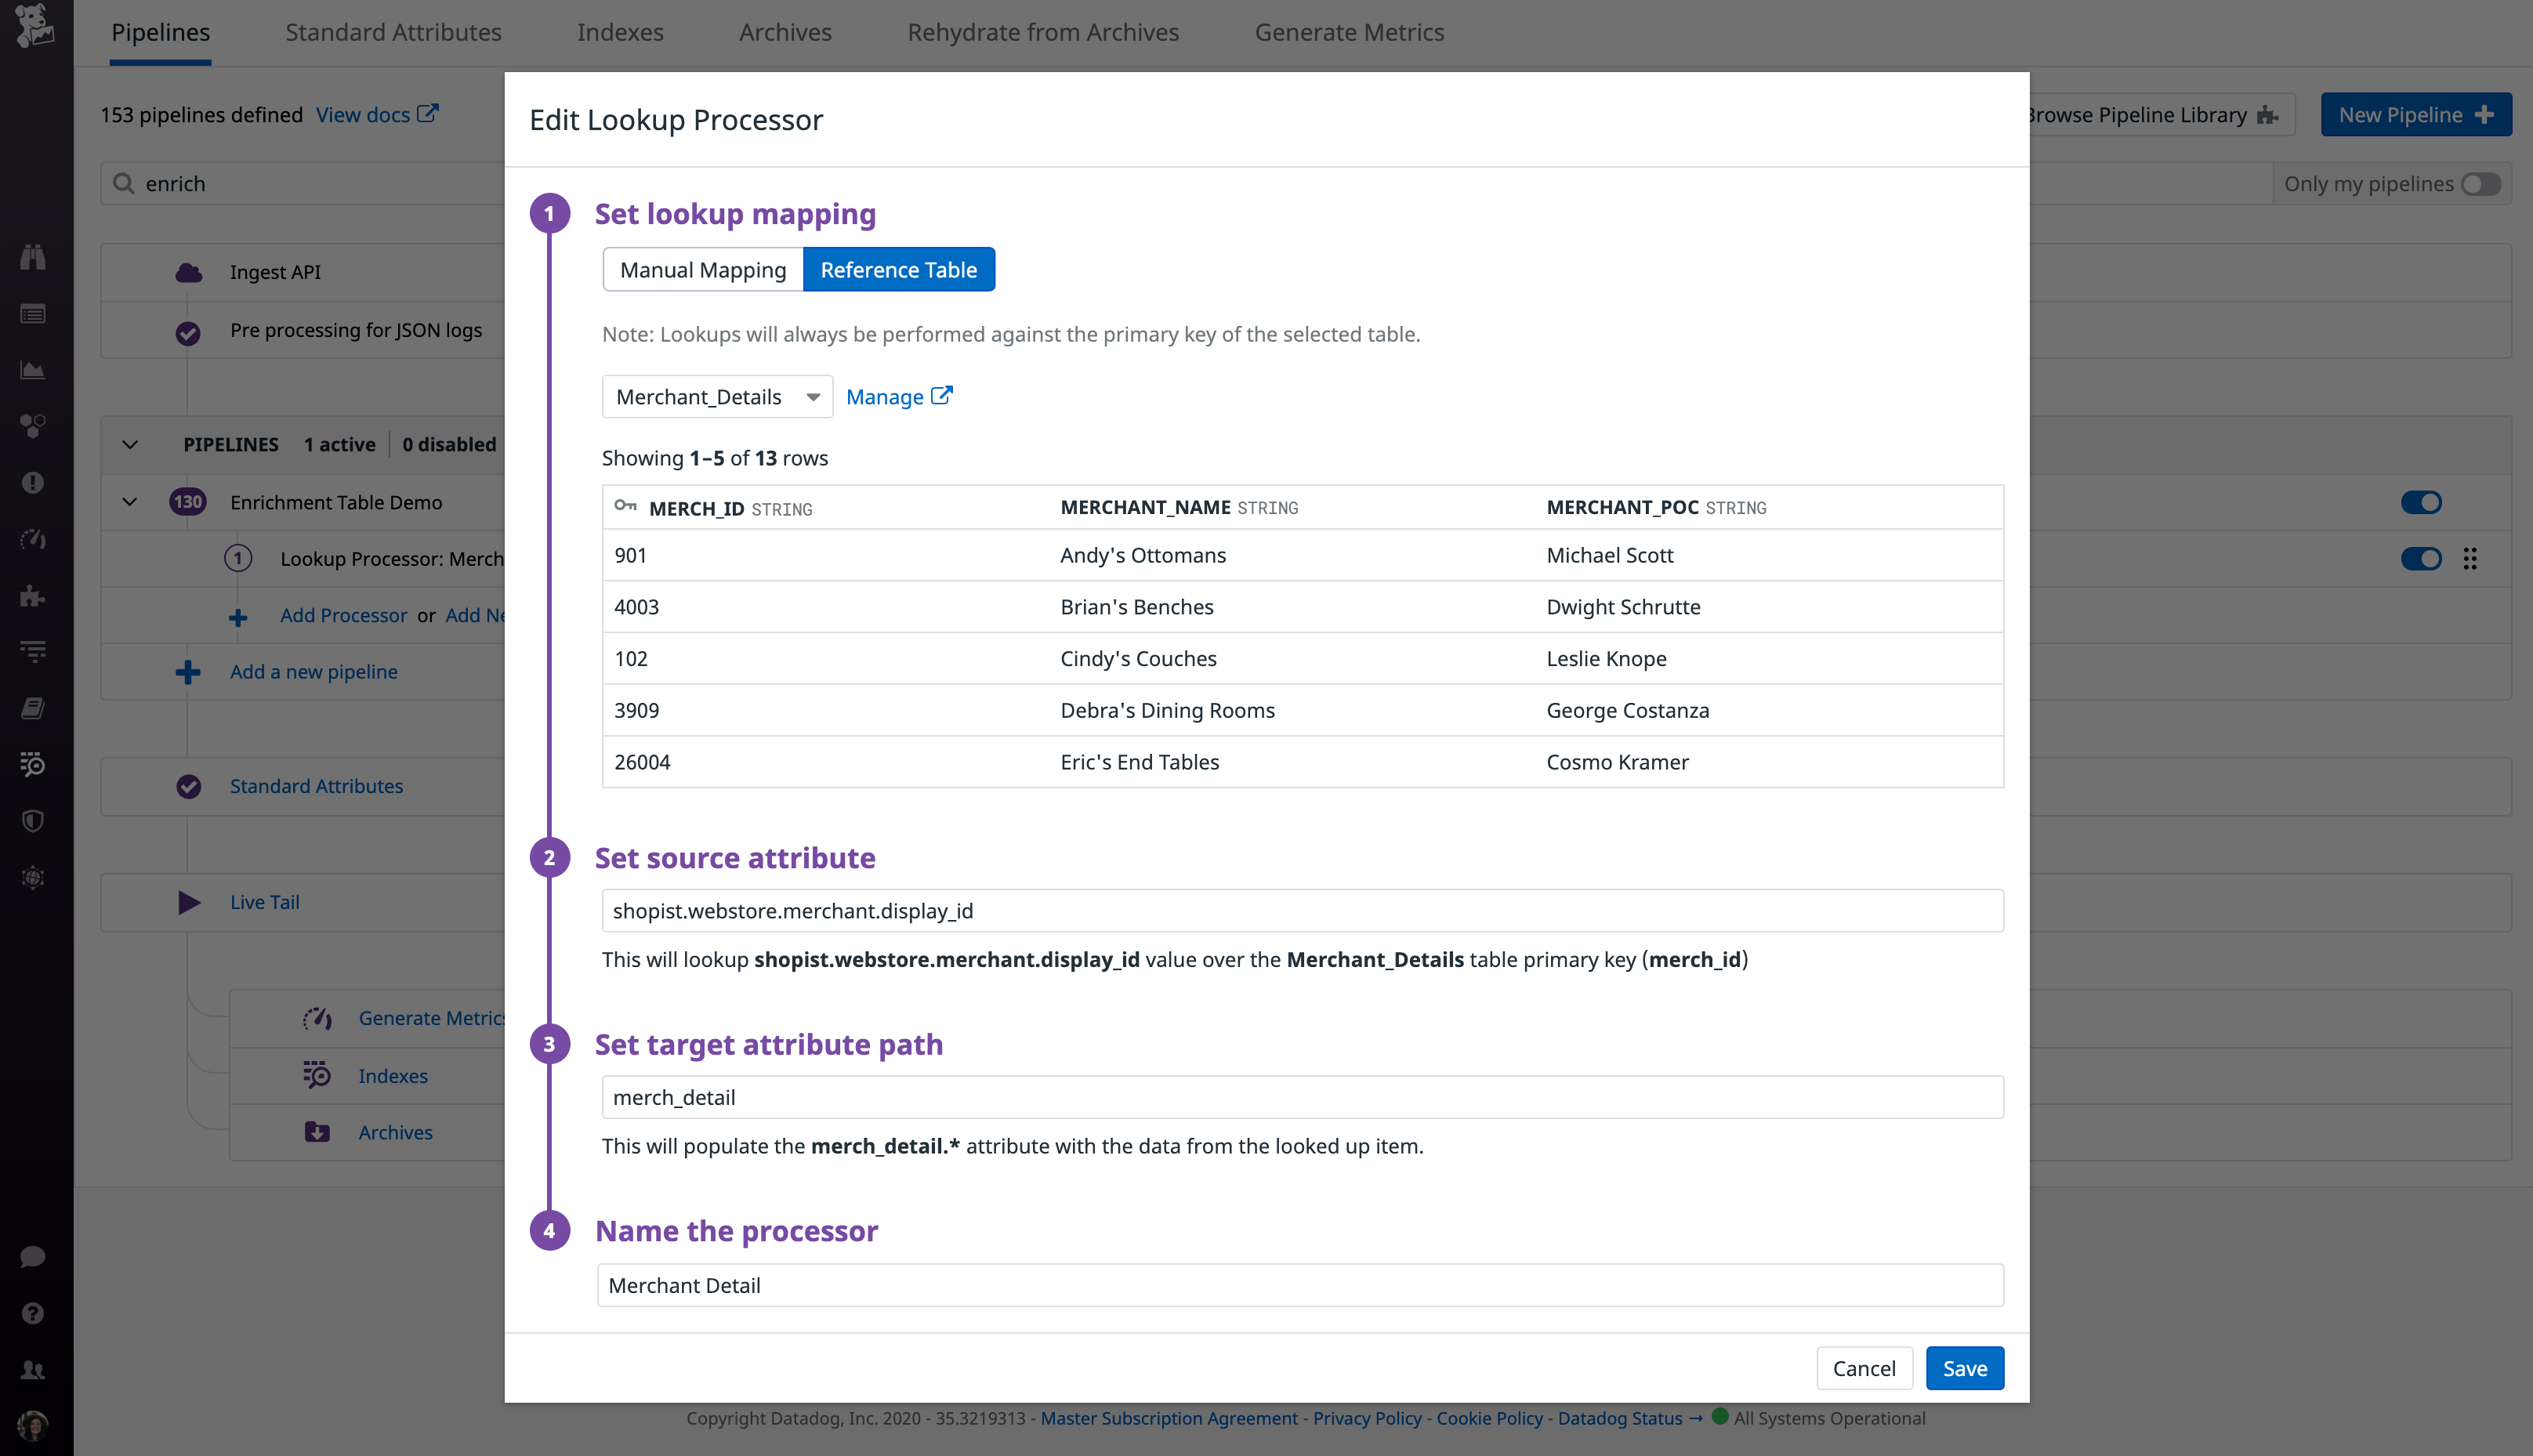The width and height of the screenshot is (2533, 1456).
Task: Select the Dashboards graph icon in sidebar
Action: tap(33, 370)
